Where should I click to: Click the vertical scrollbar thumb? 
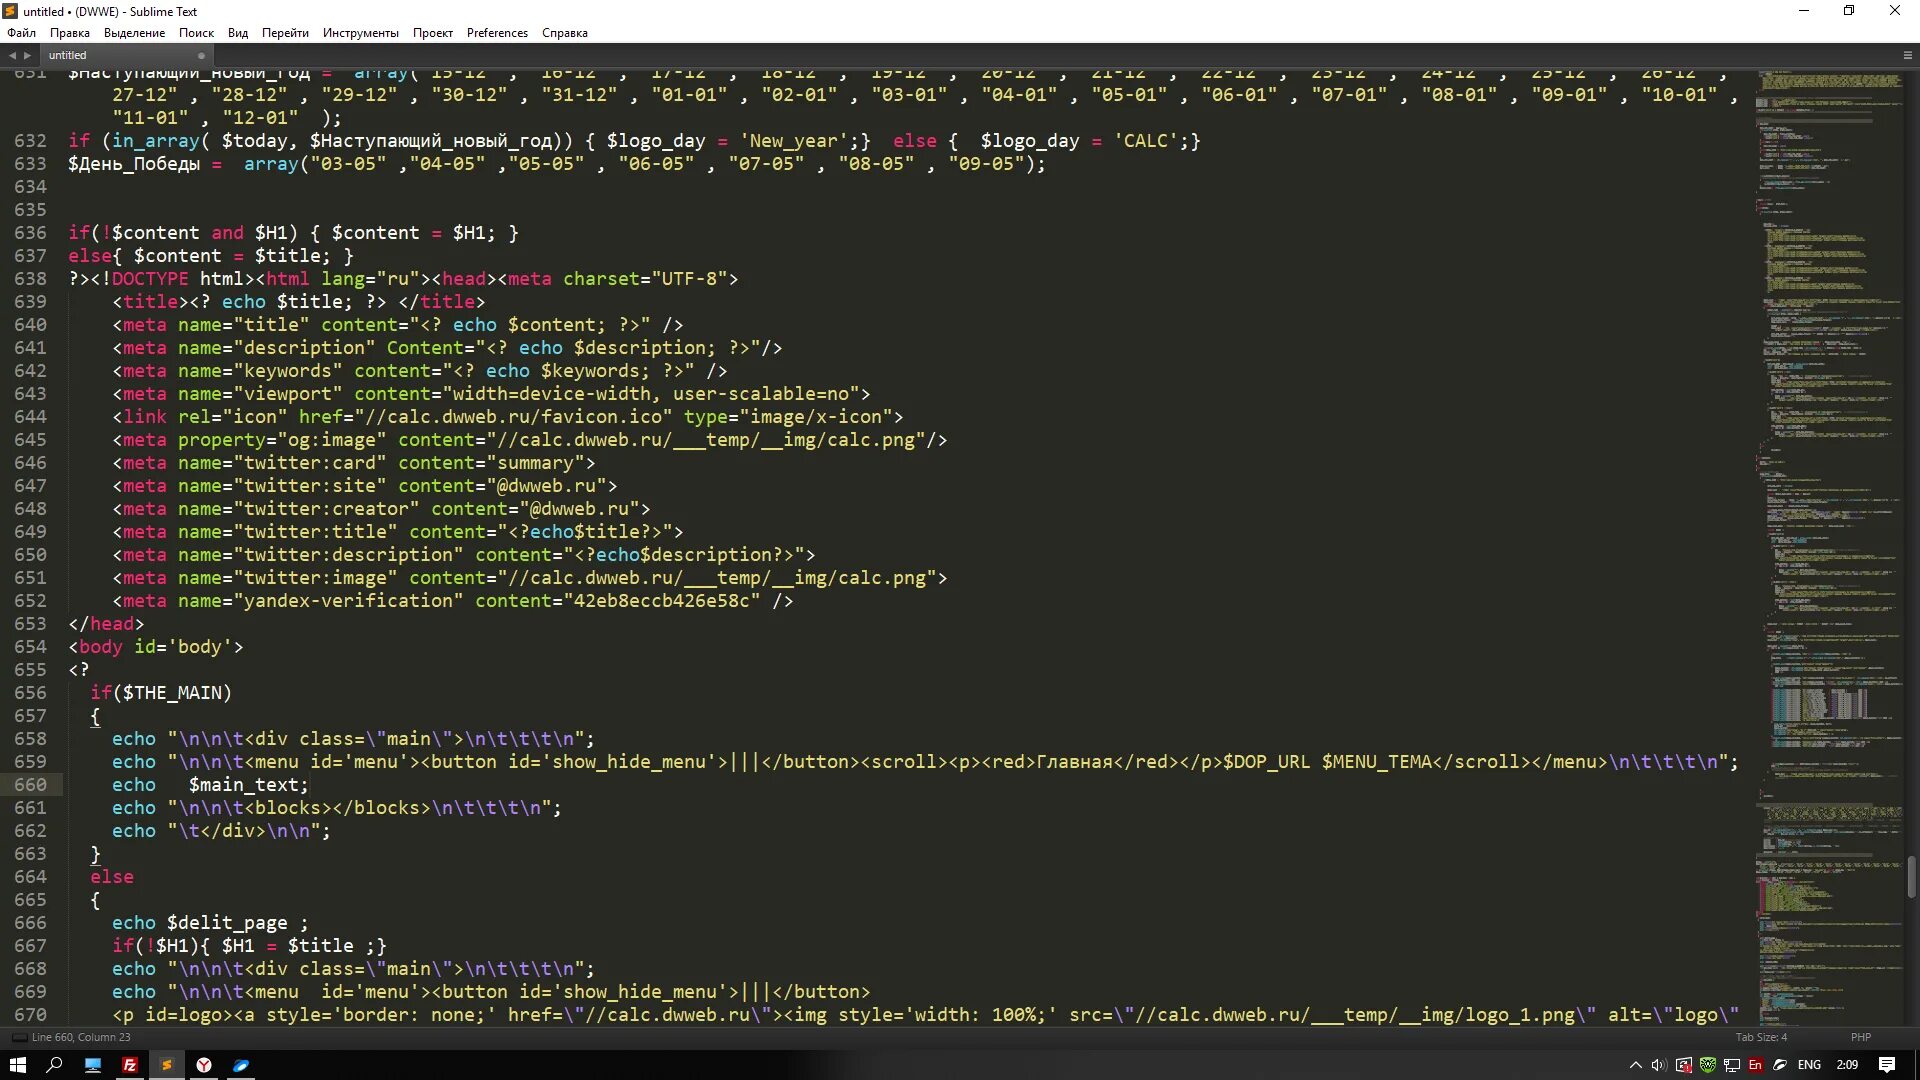coord(1911,876)
